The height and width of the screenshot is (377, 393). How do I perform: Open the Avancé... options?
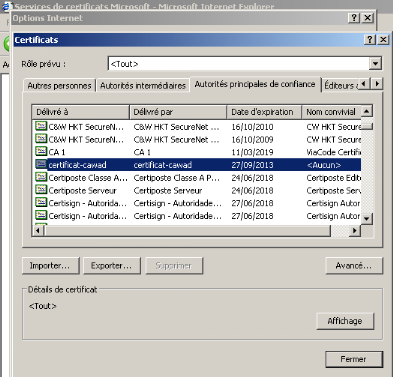(354, 266)
